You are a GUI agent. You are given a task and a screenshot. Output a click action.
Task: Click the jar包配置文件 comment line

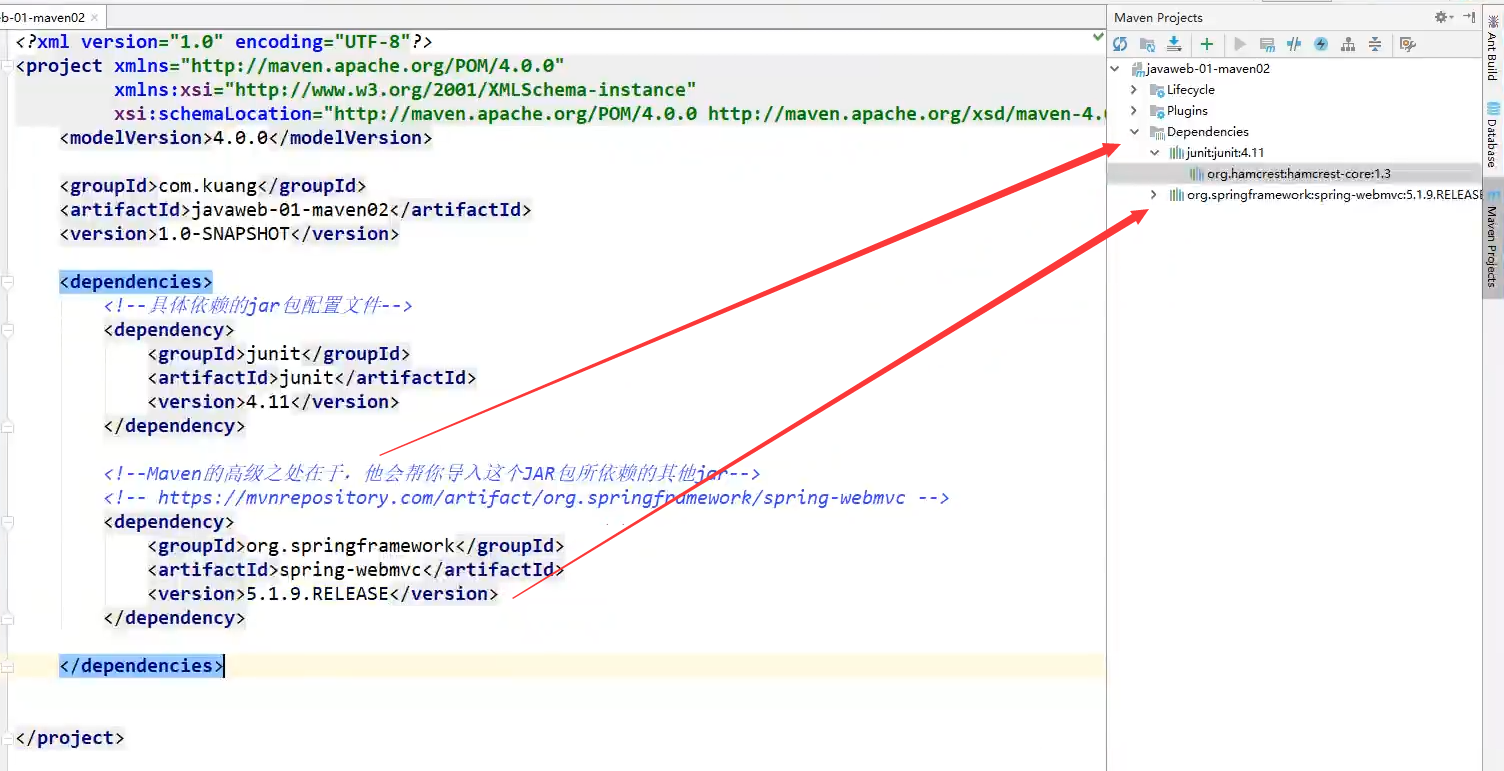click(x=258, y=306)
